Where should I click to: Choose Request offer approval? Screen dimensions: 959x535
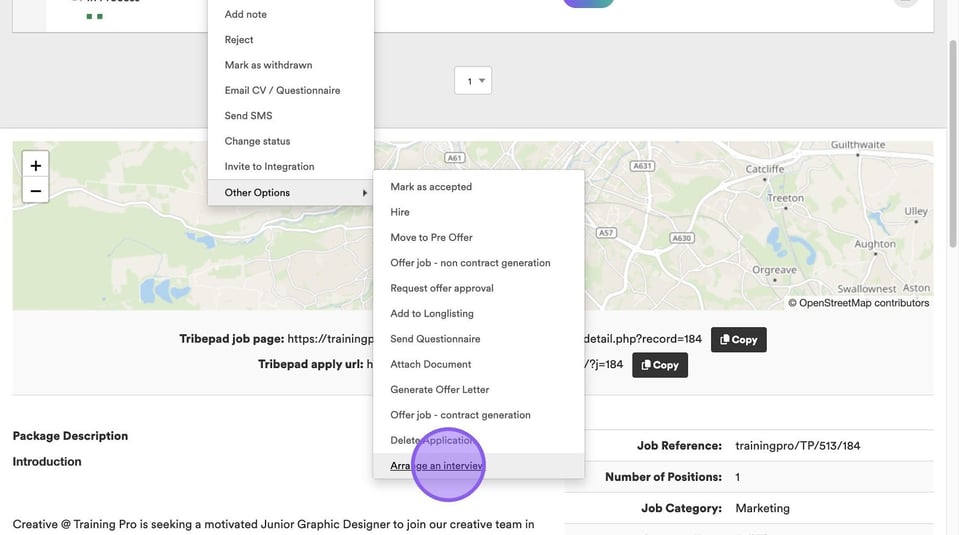pos(441,288)
